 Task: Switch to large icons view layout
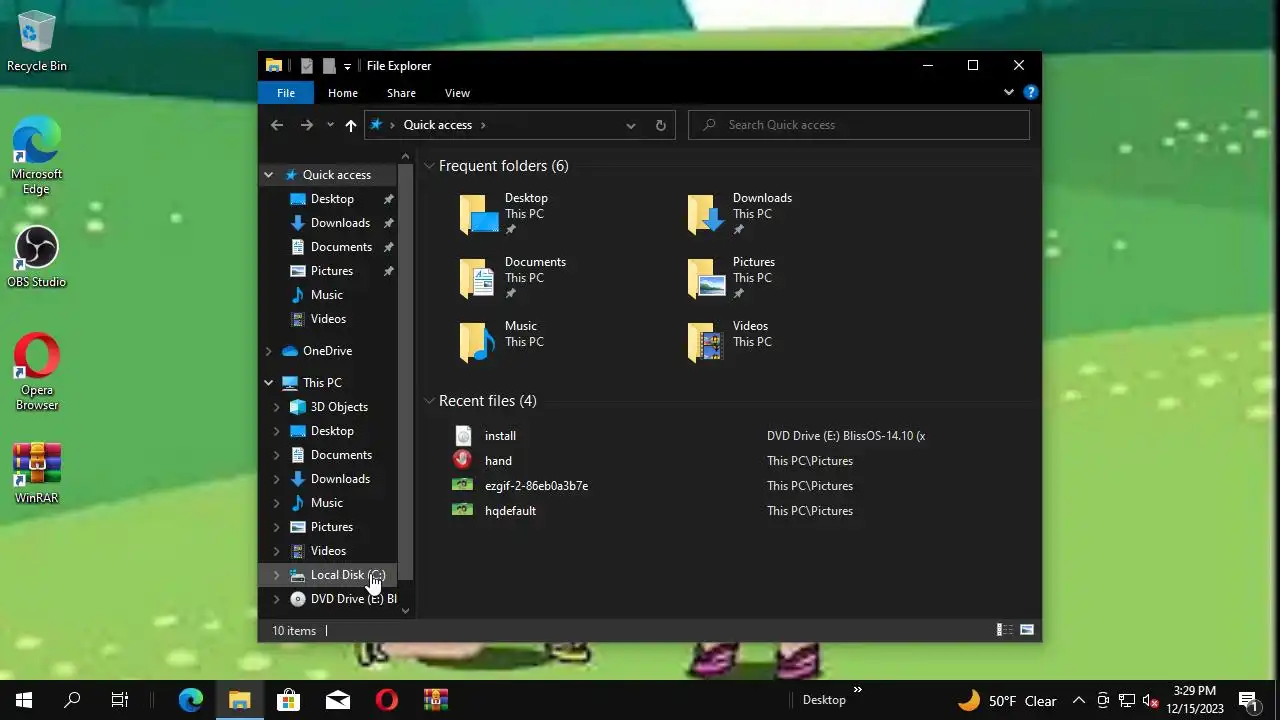(x=1026, y=630)
